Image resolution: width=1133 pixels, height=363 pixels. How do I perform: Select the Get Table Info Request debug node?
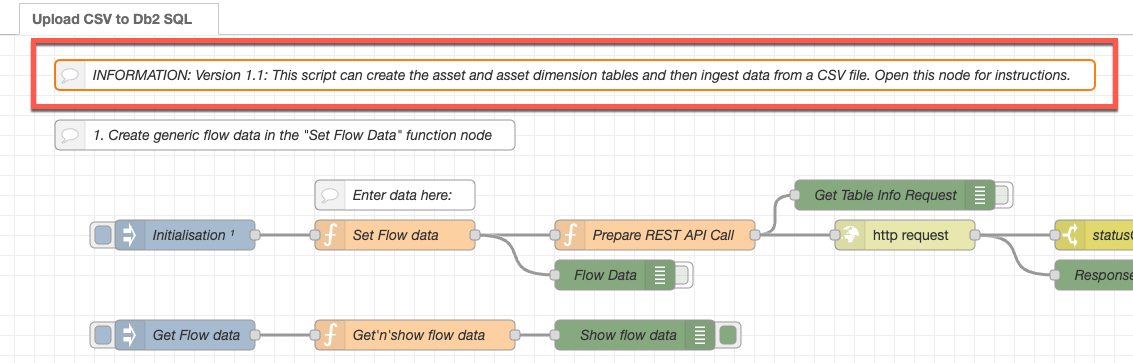[x=895, y=195]
